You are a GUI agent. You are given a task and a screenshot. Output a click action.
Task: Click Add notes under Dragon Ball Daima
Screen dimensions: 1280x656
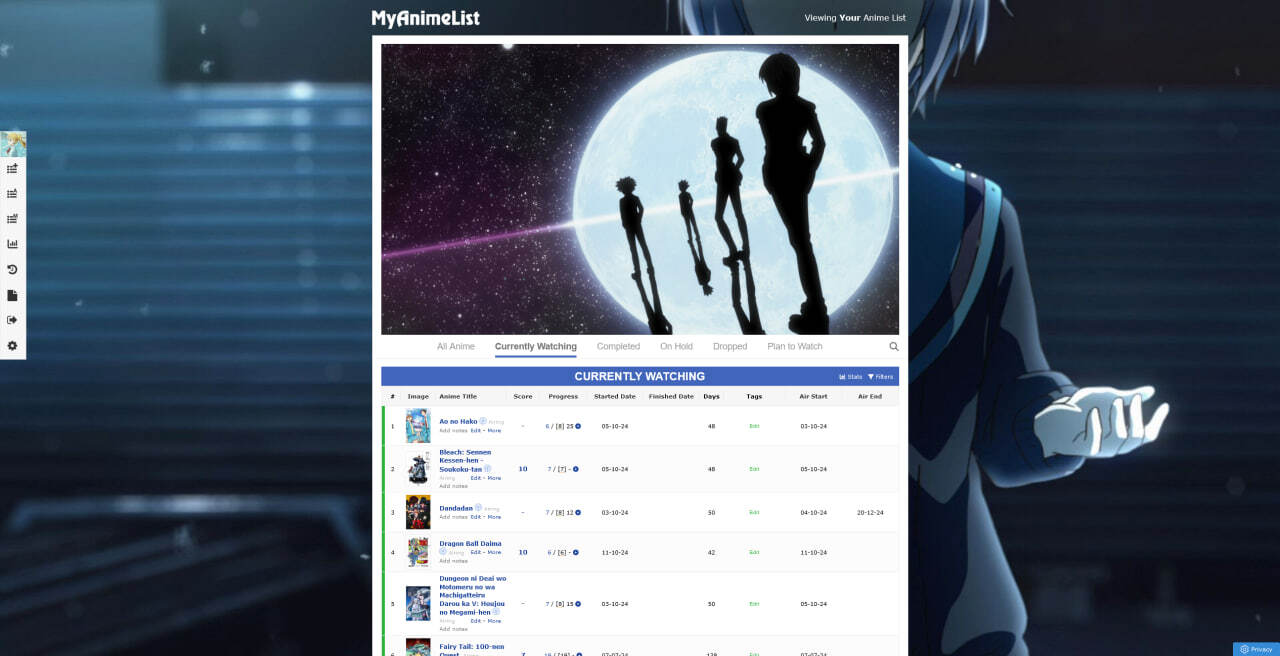pos(453,561)
